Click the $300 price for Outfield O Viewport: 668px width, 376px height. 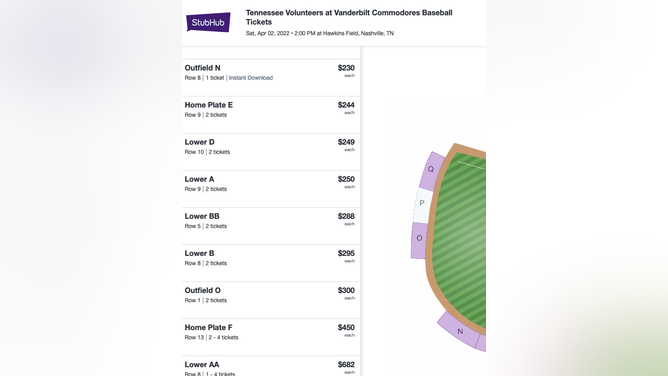click(x=346, y=290)
